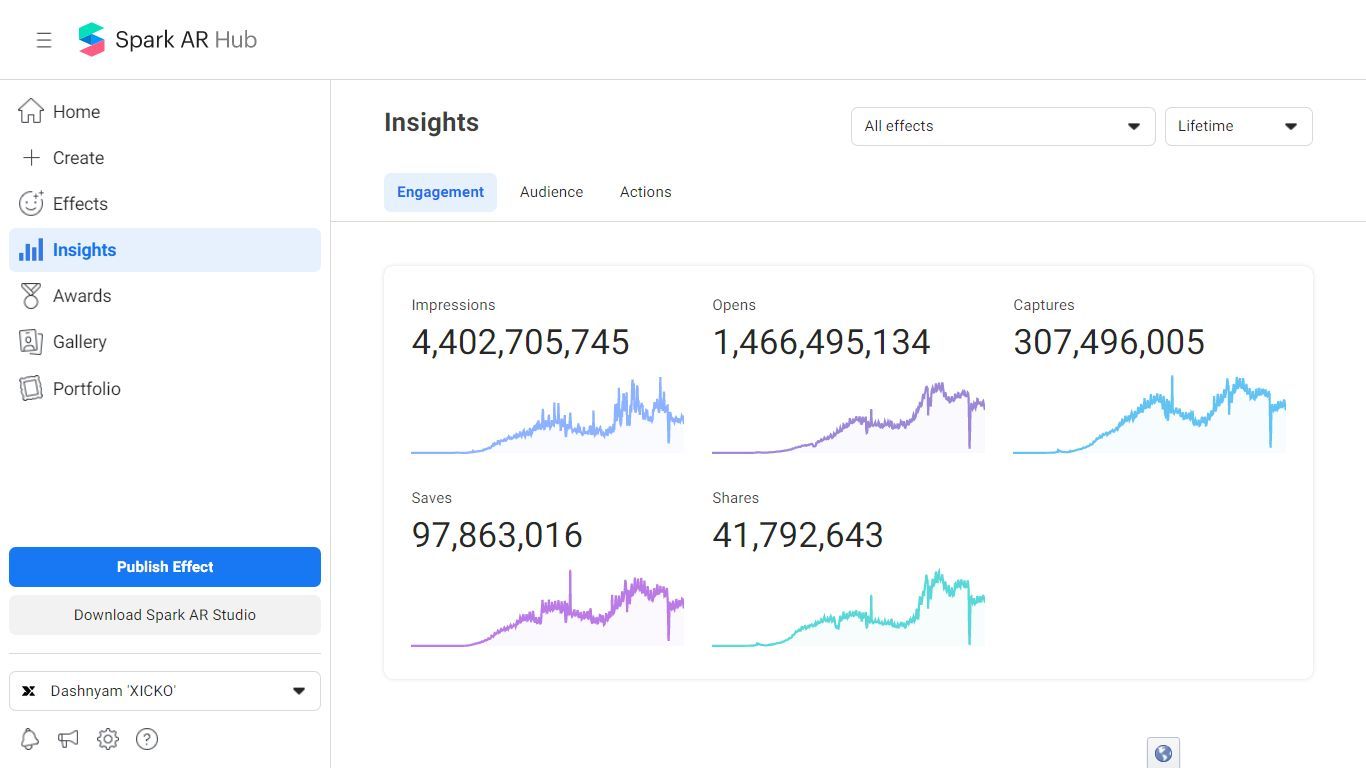Click the globe icon at bottom right

tap(1163, 753)
